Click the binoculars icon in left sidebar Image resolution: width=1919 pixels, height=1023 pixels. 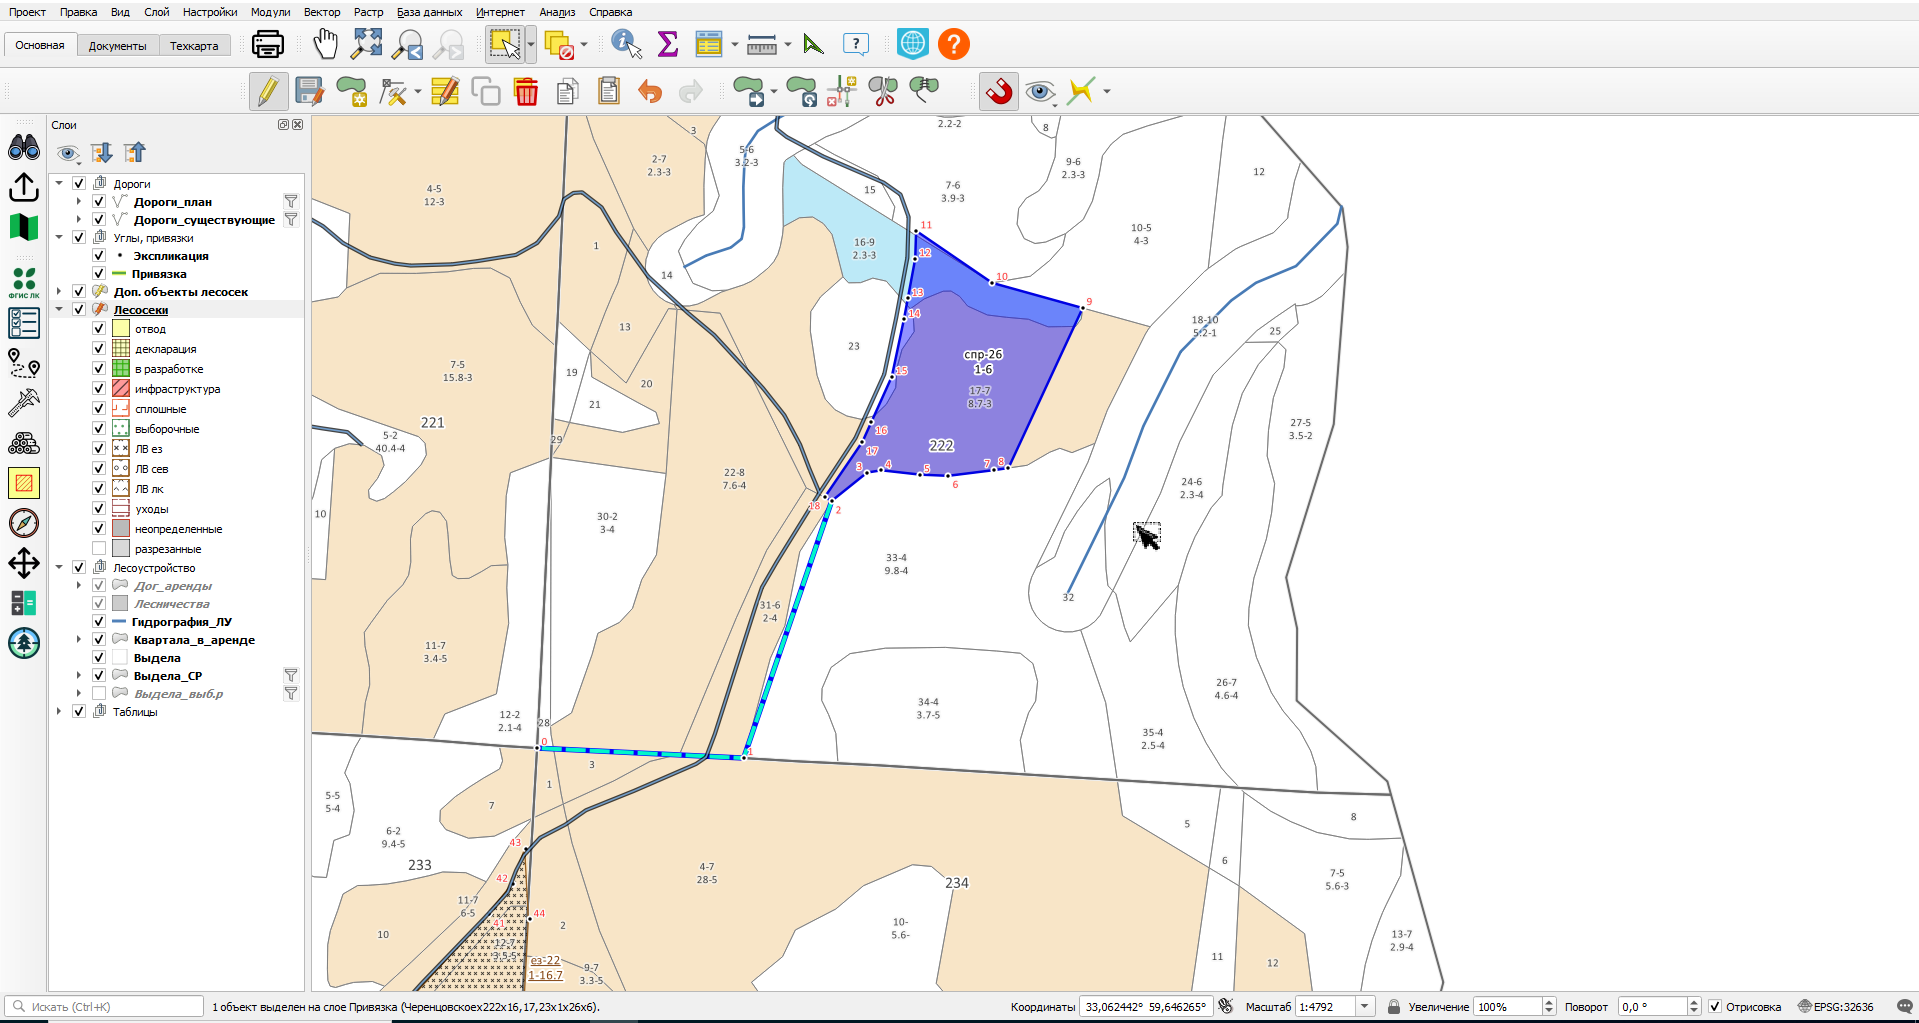24,148
